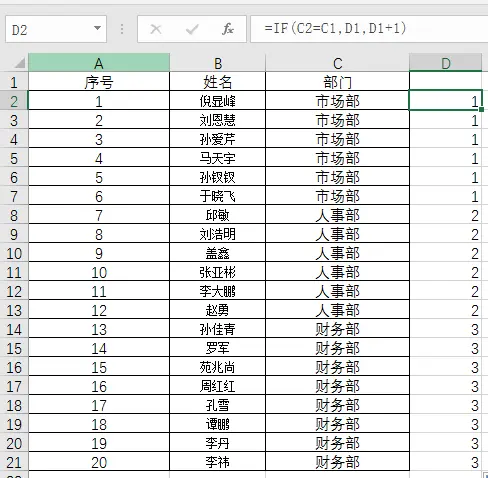
Task: Click the cancel (X) icon in formula bar
Action: tap(156, 29)
